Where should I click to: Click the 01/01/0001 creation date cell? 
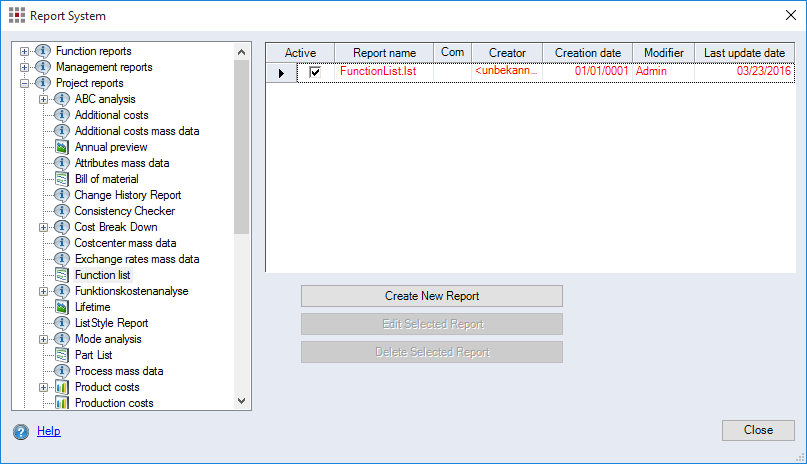[587, 72]
